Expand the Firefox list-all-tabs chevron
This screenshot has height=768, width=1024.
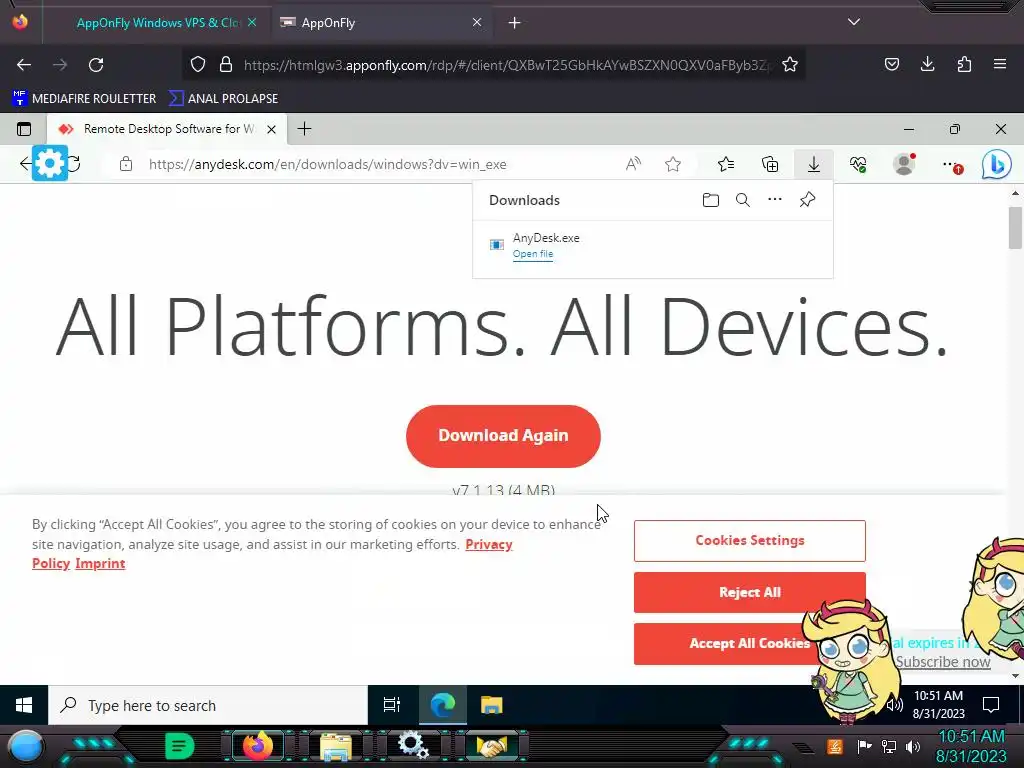pos(854,22)
